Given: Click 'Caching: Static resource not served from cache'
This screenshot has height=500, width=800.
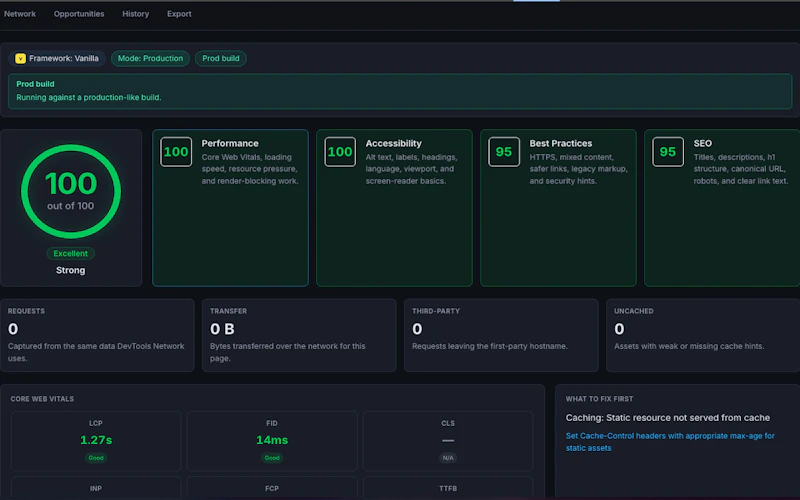Looking at the screenshot, I should pos(667,418).
